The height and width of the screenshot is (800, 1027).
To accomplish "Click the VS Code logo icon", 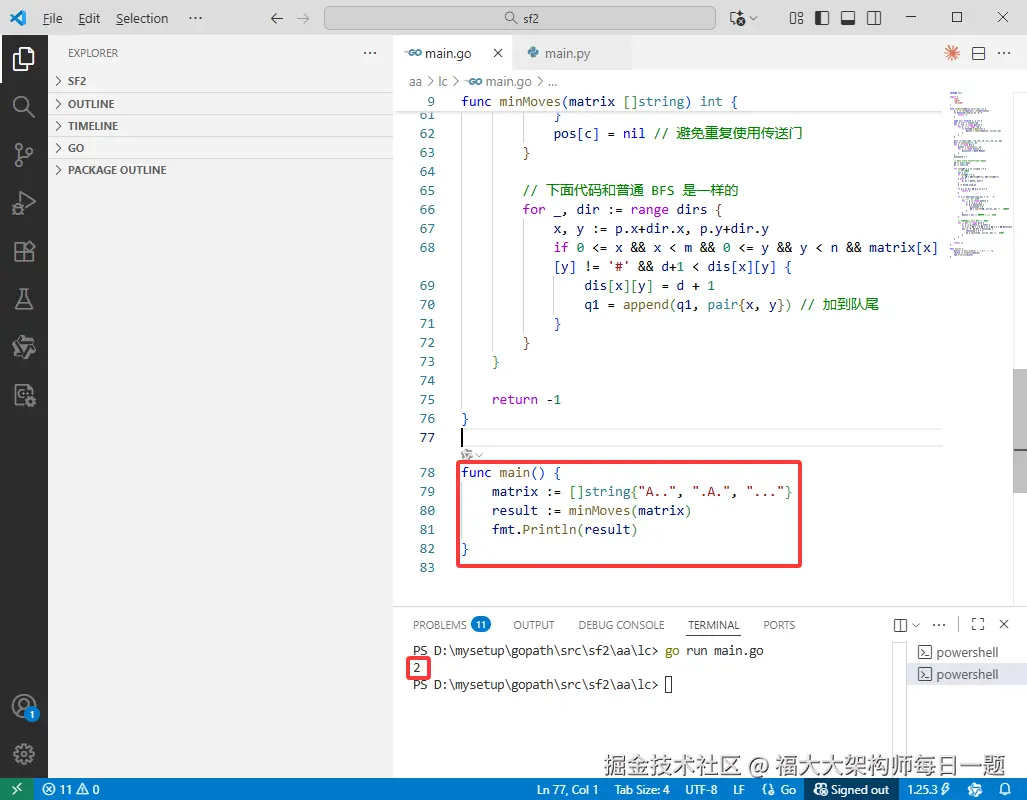I will (18, 18).
